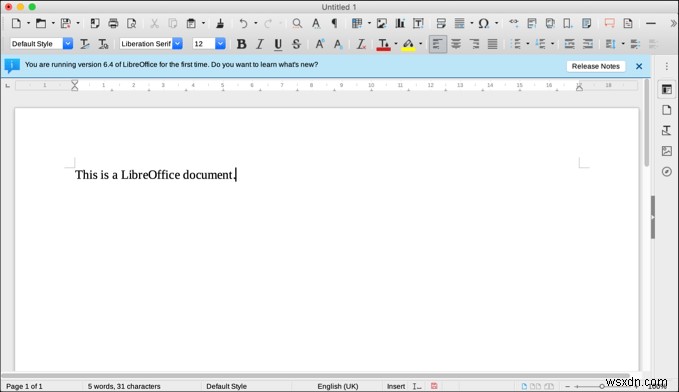Run Spelling check icon
The height and width of the screenshot is (392, 679).
pos(316,23)
